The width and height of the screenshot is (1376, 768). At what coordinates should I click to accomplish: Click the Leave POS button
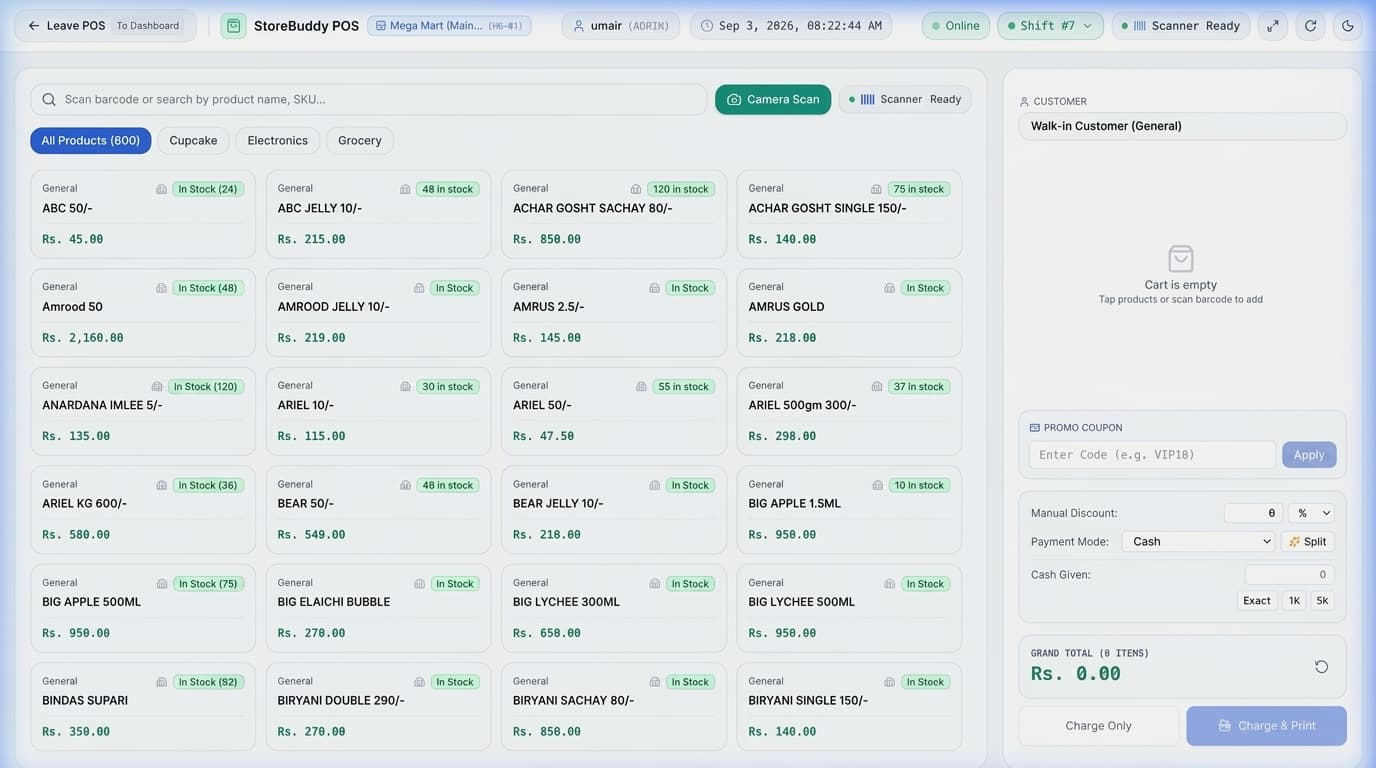tap(105, 26)
